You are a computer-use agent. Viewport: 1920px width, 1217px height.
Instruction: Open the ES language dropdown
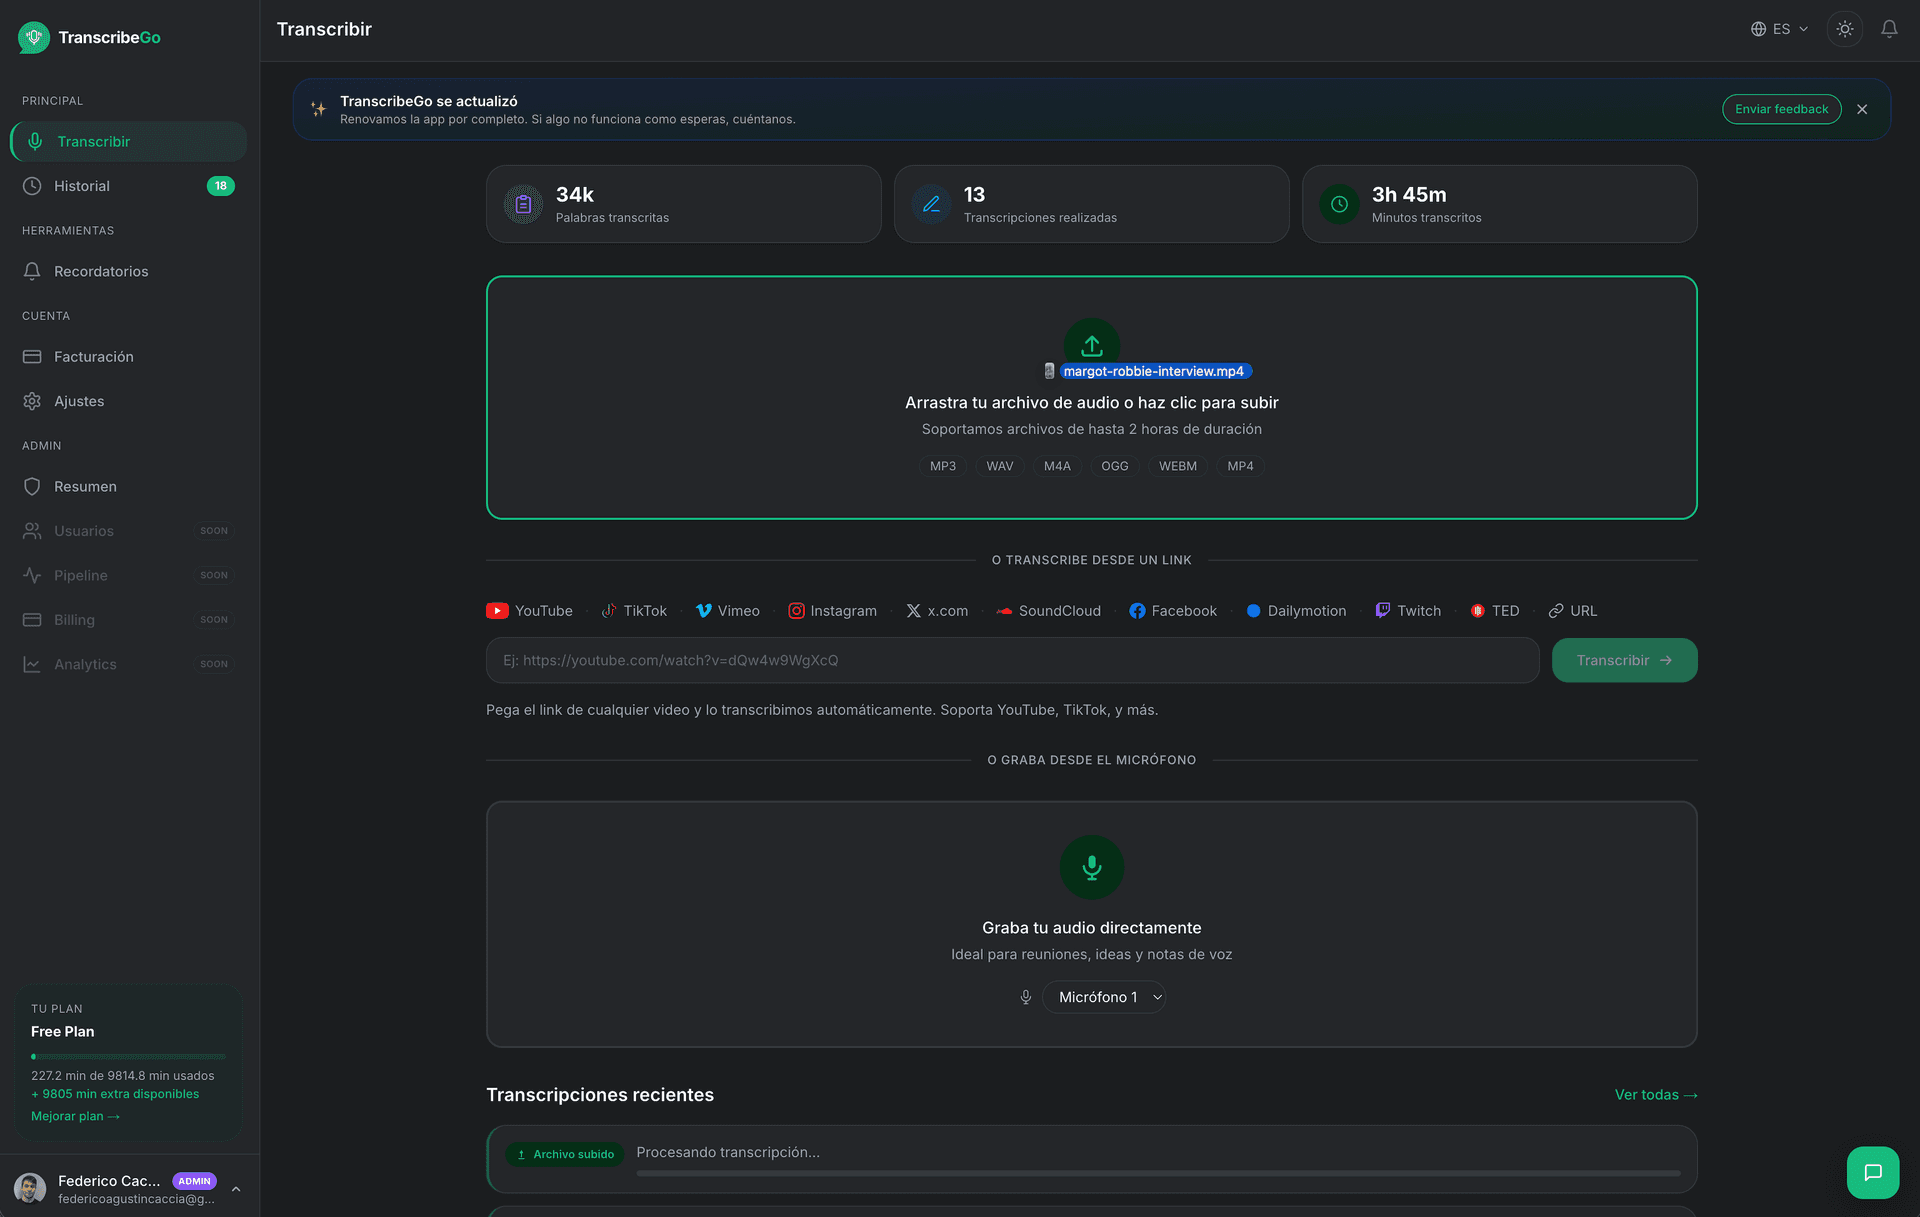pos(1779,29)
